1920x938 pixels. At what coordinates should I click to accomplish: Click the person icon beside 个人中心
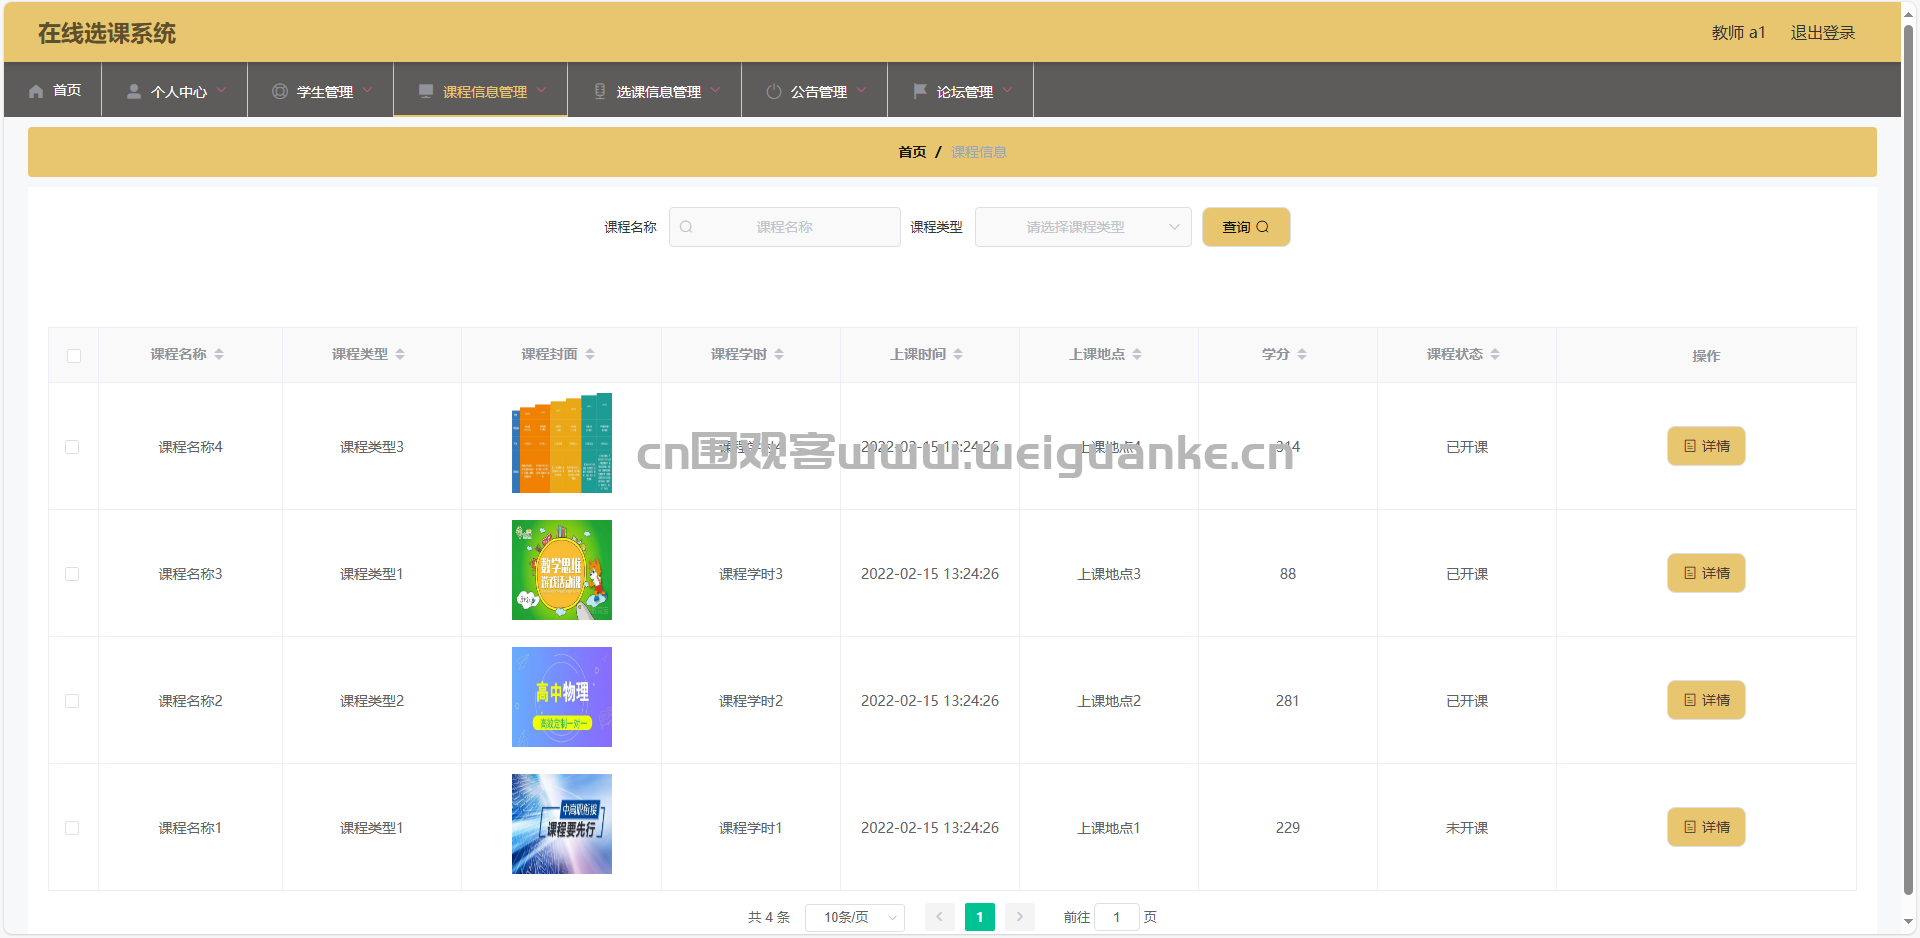pos(133,91)
